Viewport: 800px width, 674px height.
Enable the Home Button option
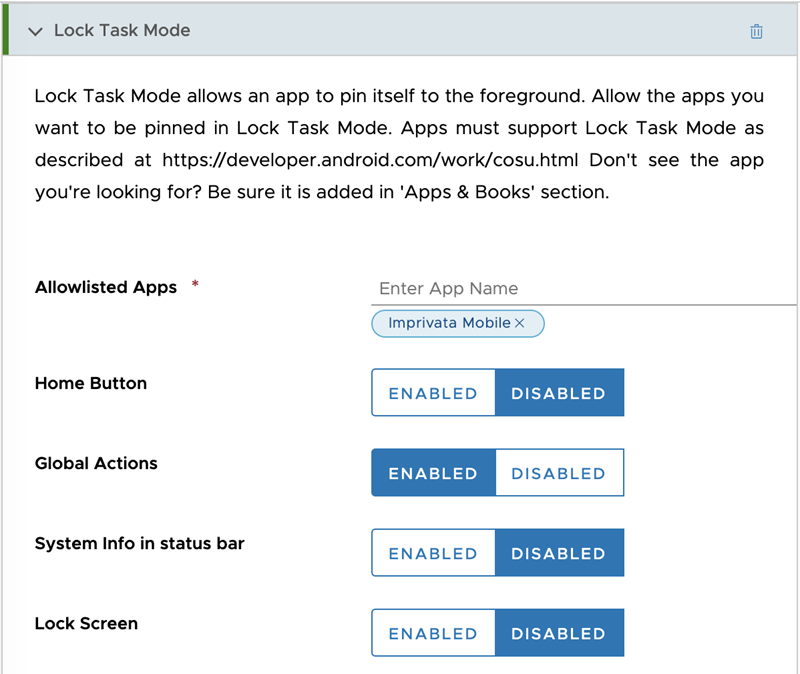(x=433, y=393)
